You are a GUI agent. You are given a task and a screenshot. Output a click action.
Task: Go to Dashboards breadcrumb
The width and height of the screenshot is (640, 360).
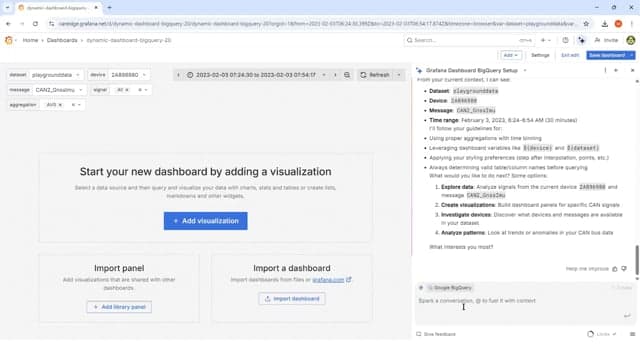click(x=62, y=40)
